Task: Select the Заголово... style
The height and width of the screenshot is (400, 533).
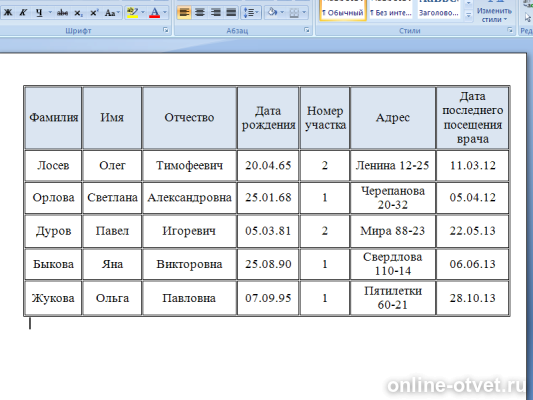Action: click(x=439, y=10)
